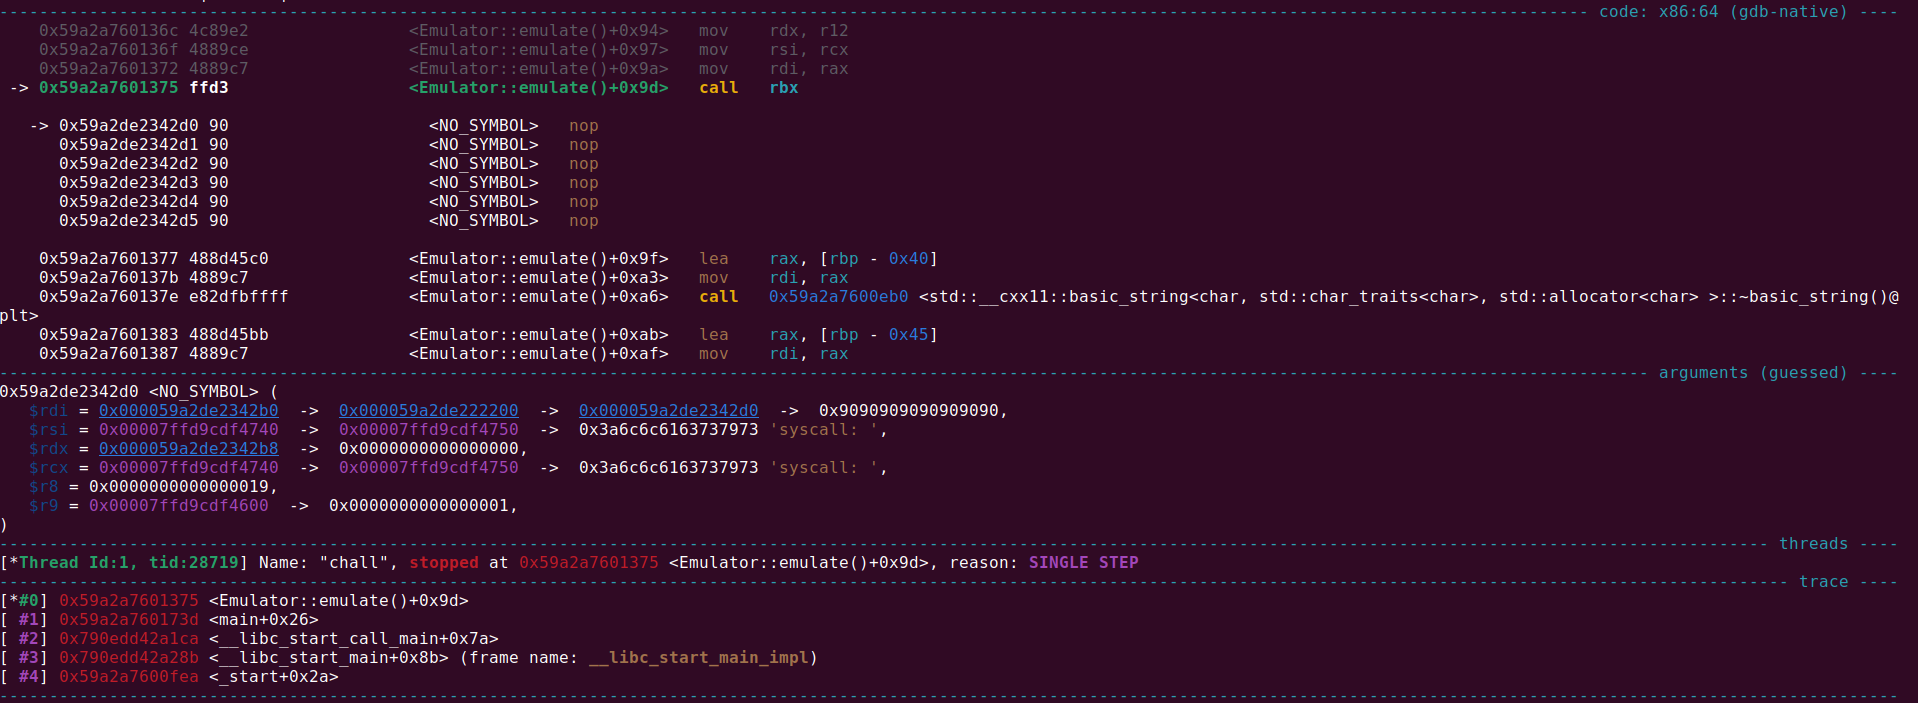This screenshot has height=703, width=1918.
Task: Select the 'SINGLE STEP' stop reason
Action: tap(1084, 563)
